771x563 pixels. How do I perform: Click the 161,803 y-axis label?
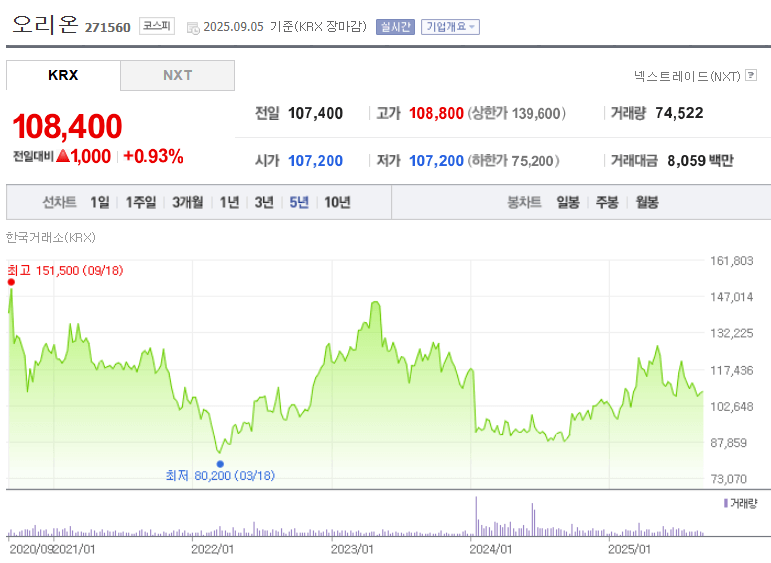coord(732,261)
